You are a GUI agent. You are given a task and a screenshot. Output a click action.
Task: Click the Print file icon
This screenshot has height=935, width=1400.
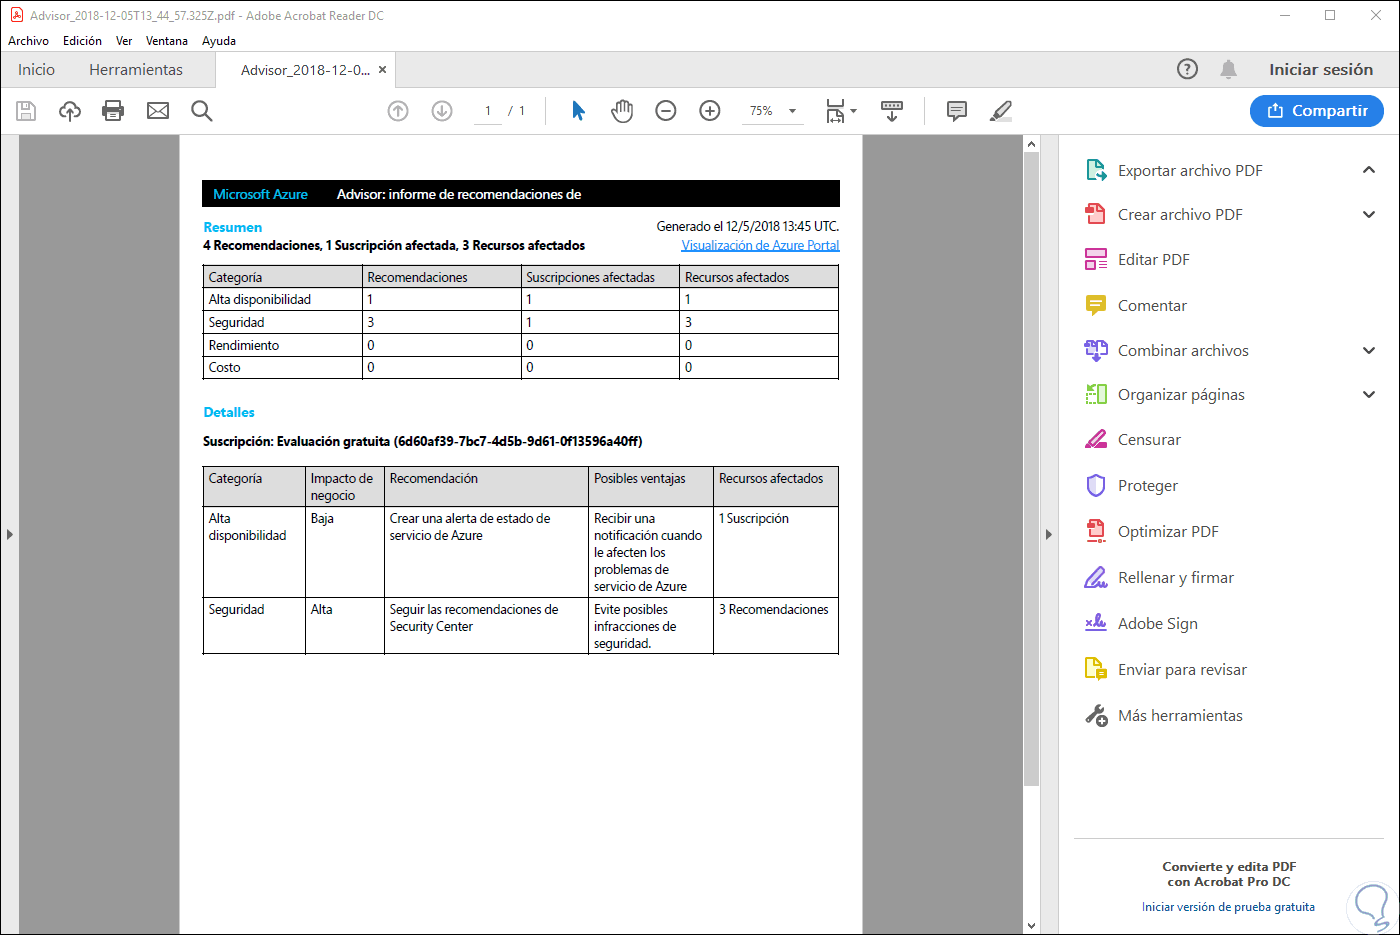113,111
